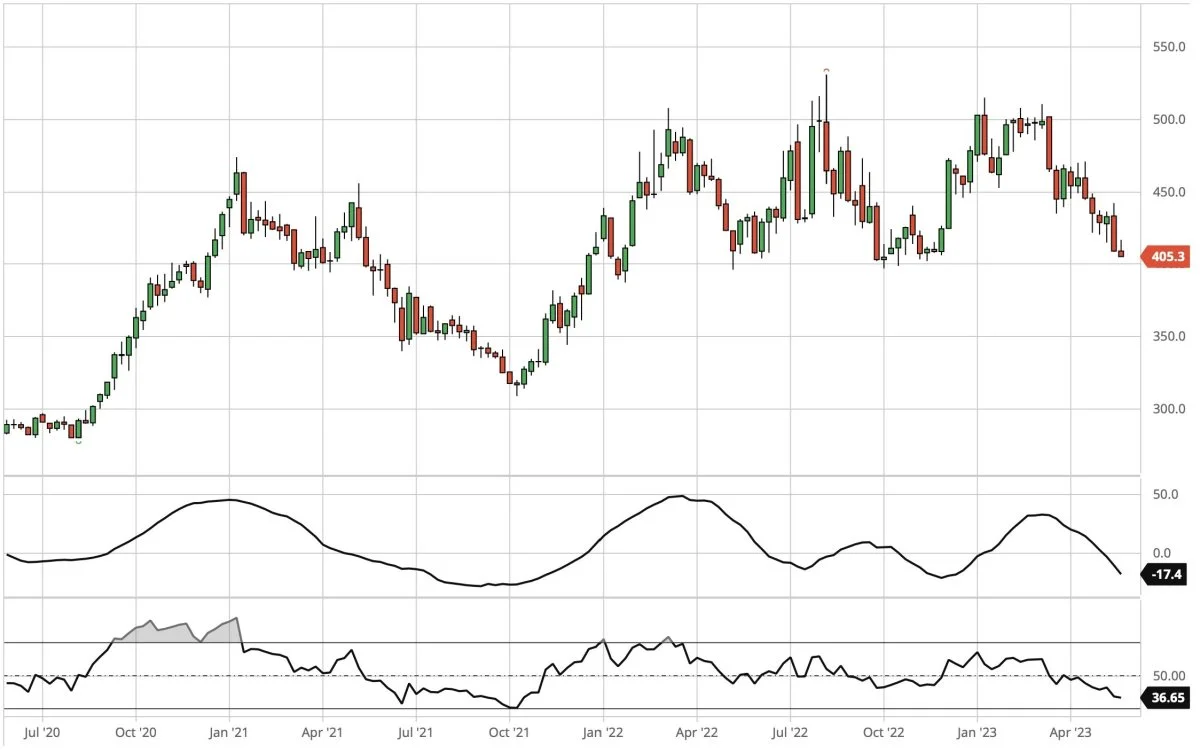
Task: Click the 500.0 price axis label
Action: click(1167, 120)
